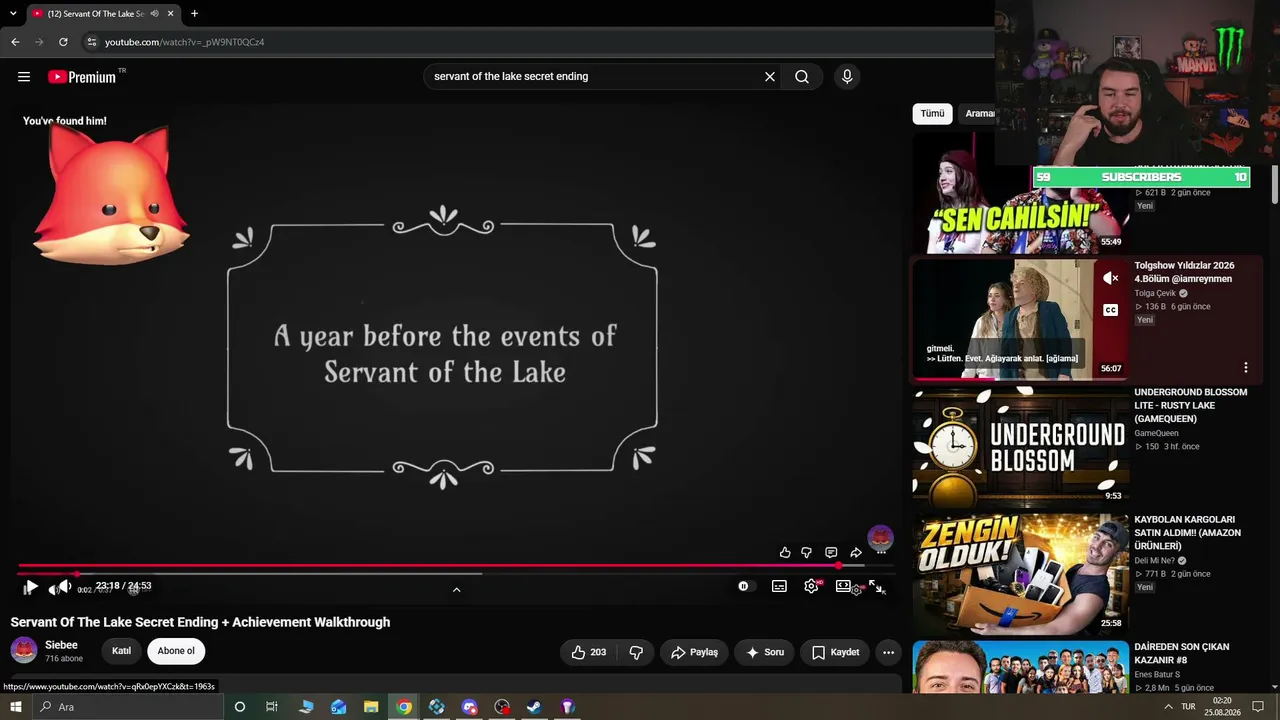Viewport: 1280px width, 720px height.
Task: Show hidden system tray icons
Action: (x=1168, y=707)
